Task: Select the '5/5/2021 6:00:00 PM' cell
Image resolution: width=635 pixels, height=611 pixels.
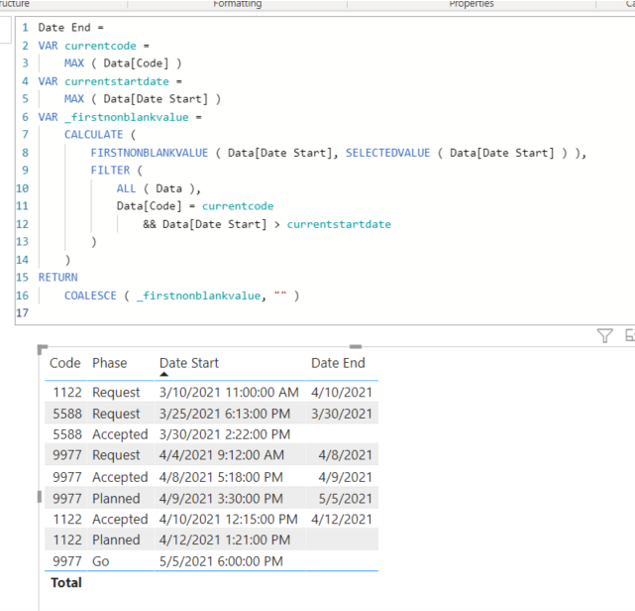Action: [x=221, y=561]
